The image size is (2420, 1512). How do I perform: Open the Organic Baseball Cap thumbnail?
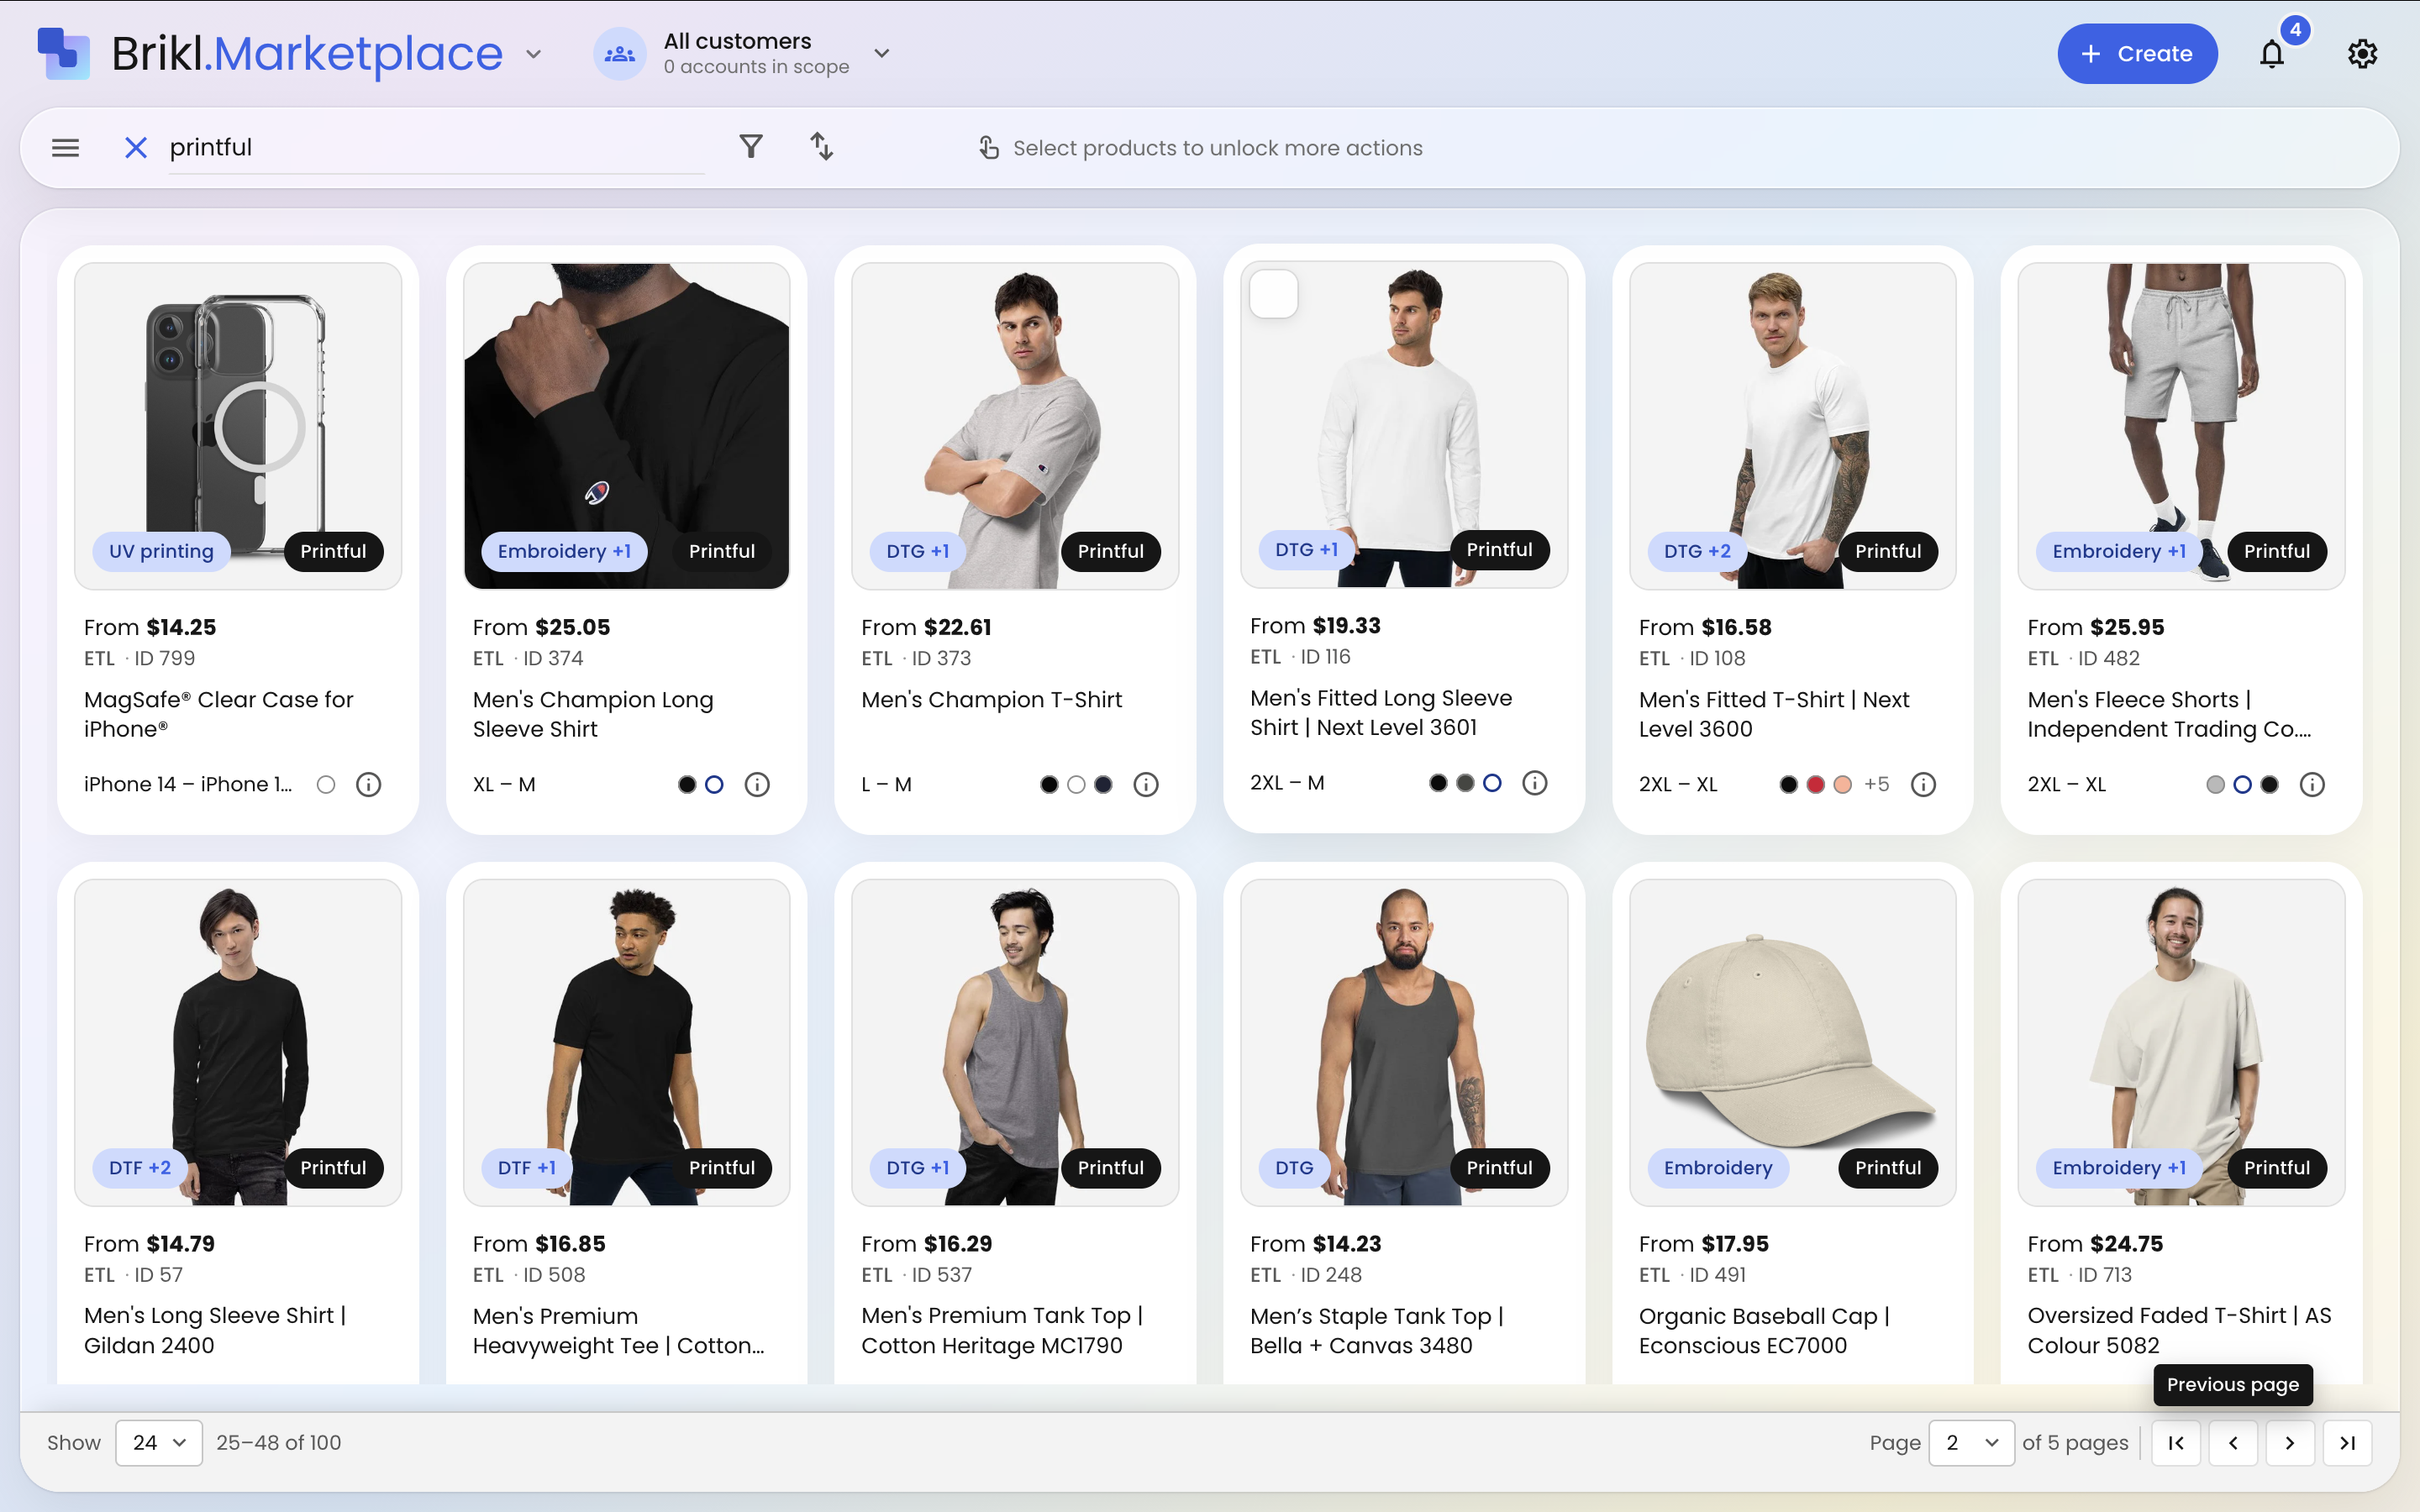(x=1793, y=1043)
